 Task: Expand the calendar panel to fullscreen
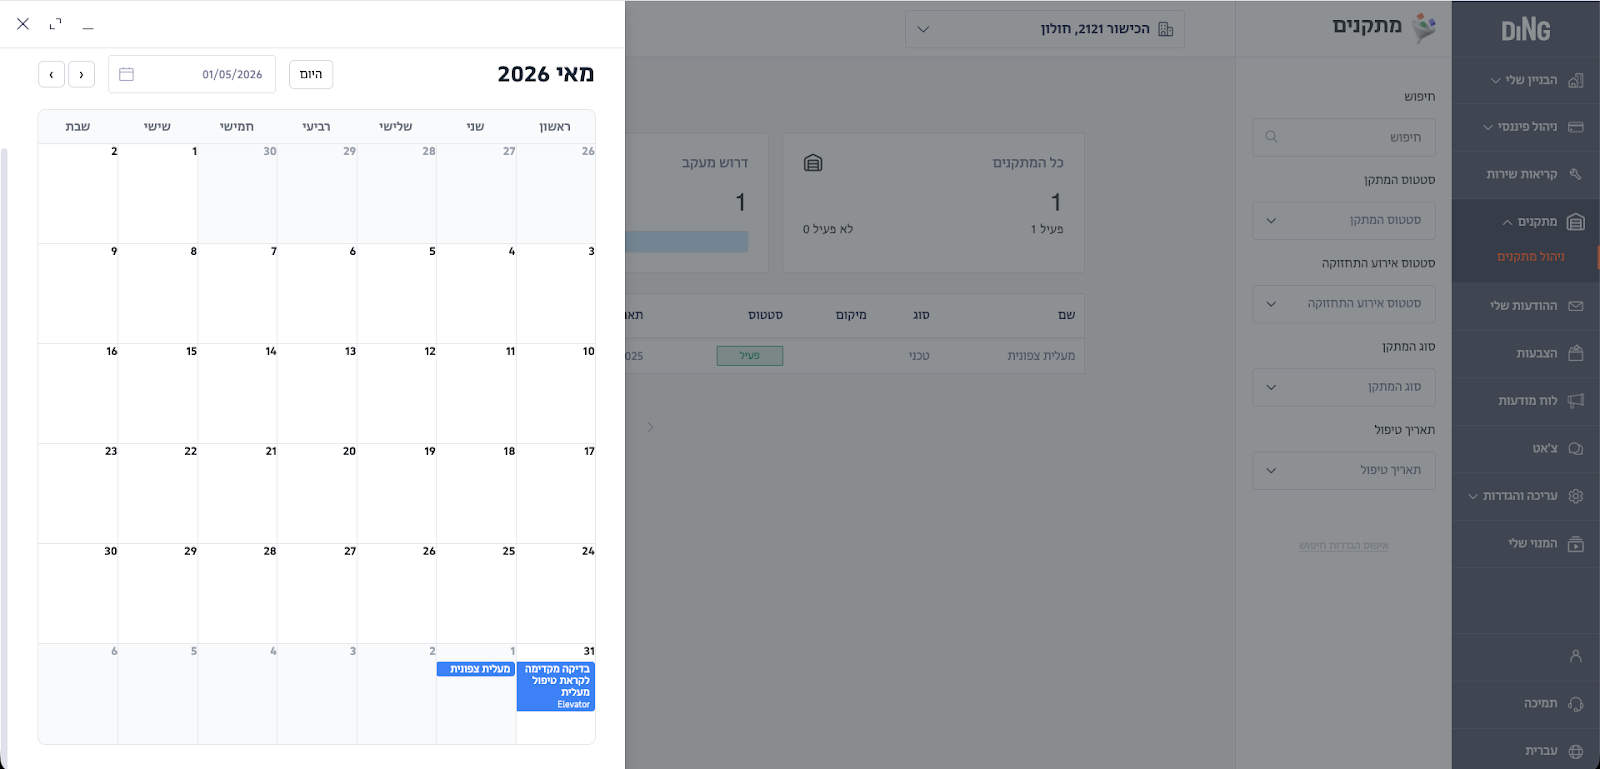point(56,24)
